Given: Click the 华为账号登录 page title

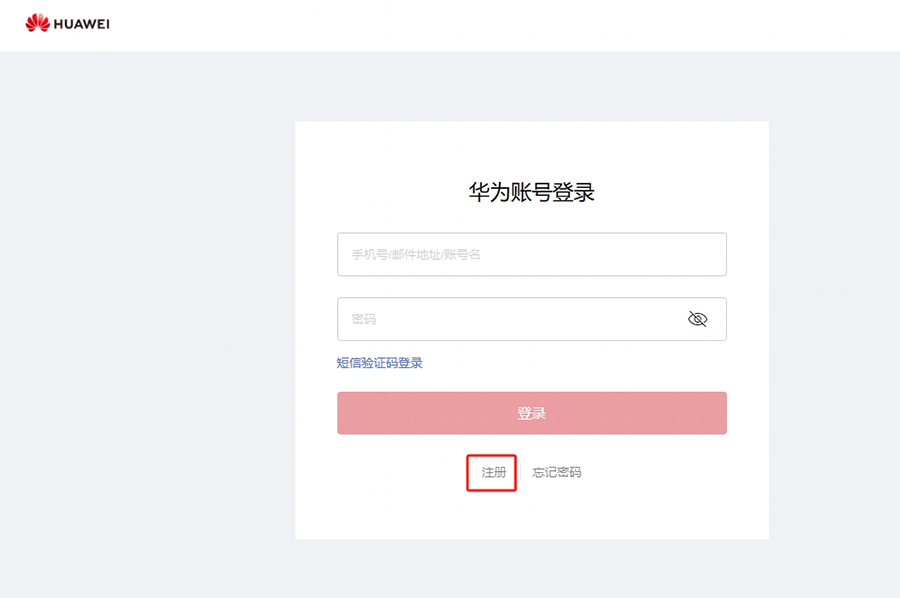Looking at the screenshot, I should click(531, 192).
